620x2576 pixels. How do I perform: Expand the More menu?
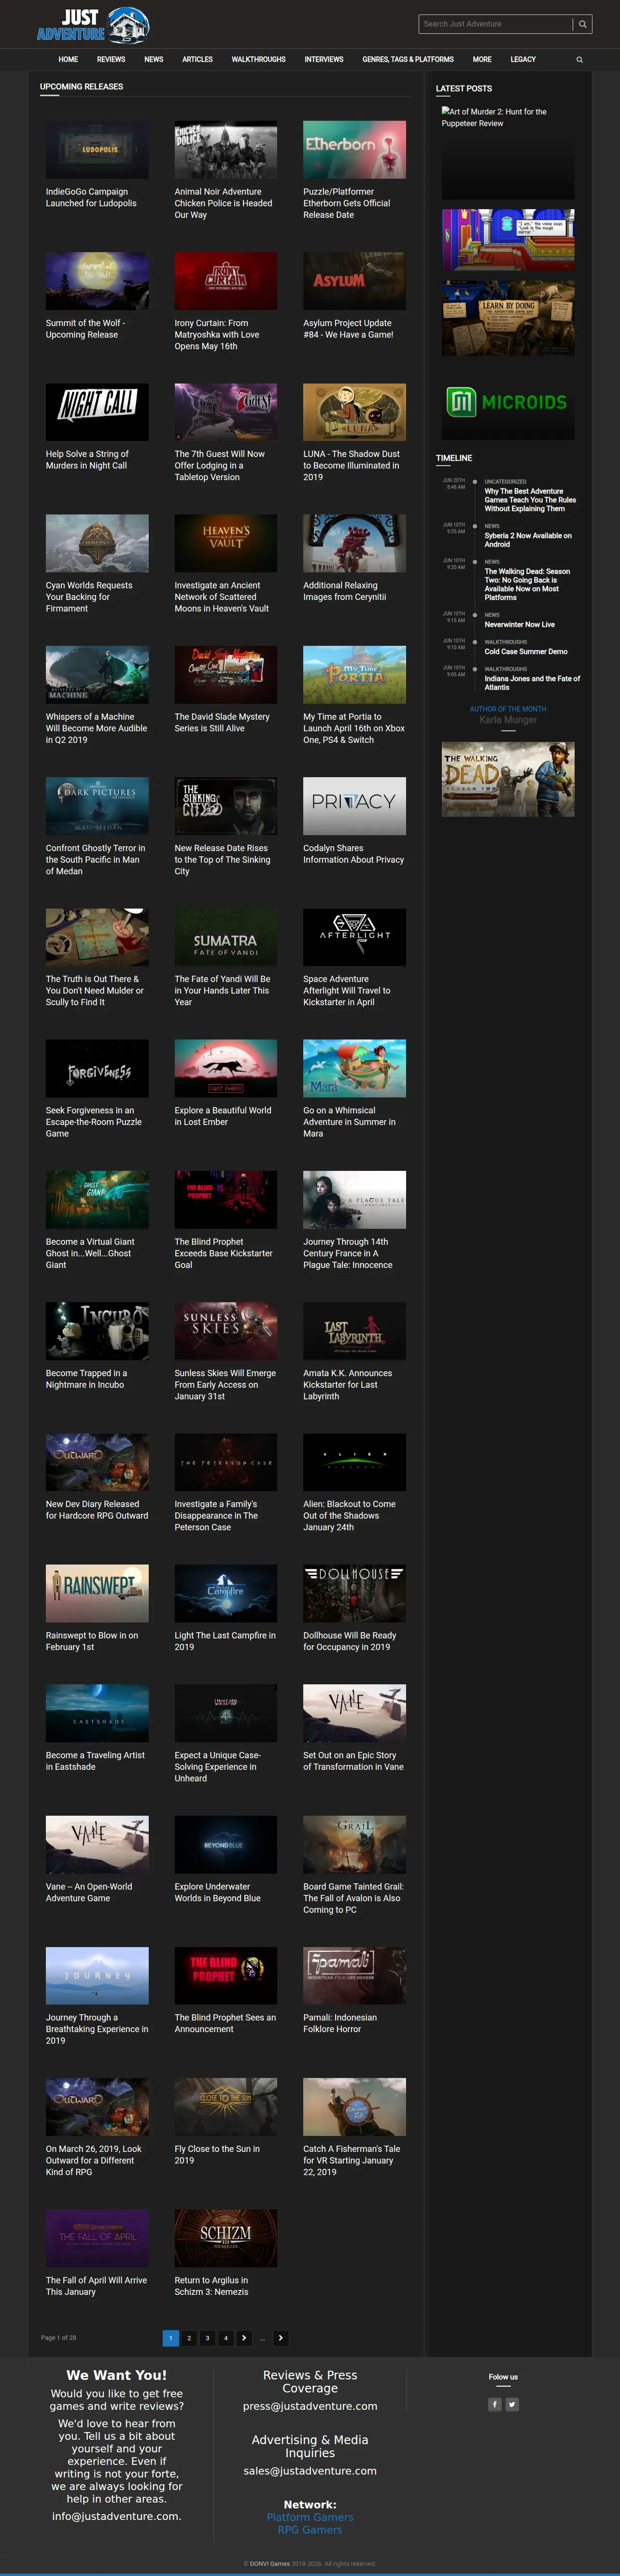pos(482,60)
